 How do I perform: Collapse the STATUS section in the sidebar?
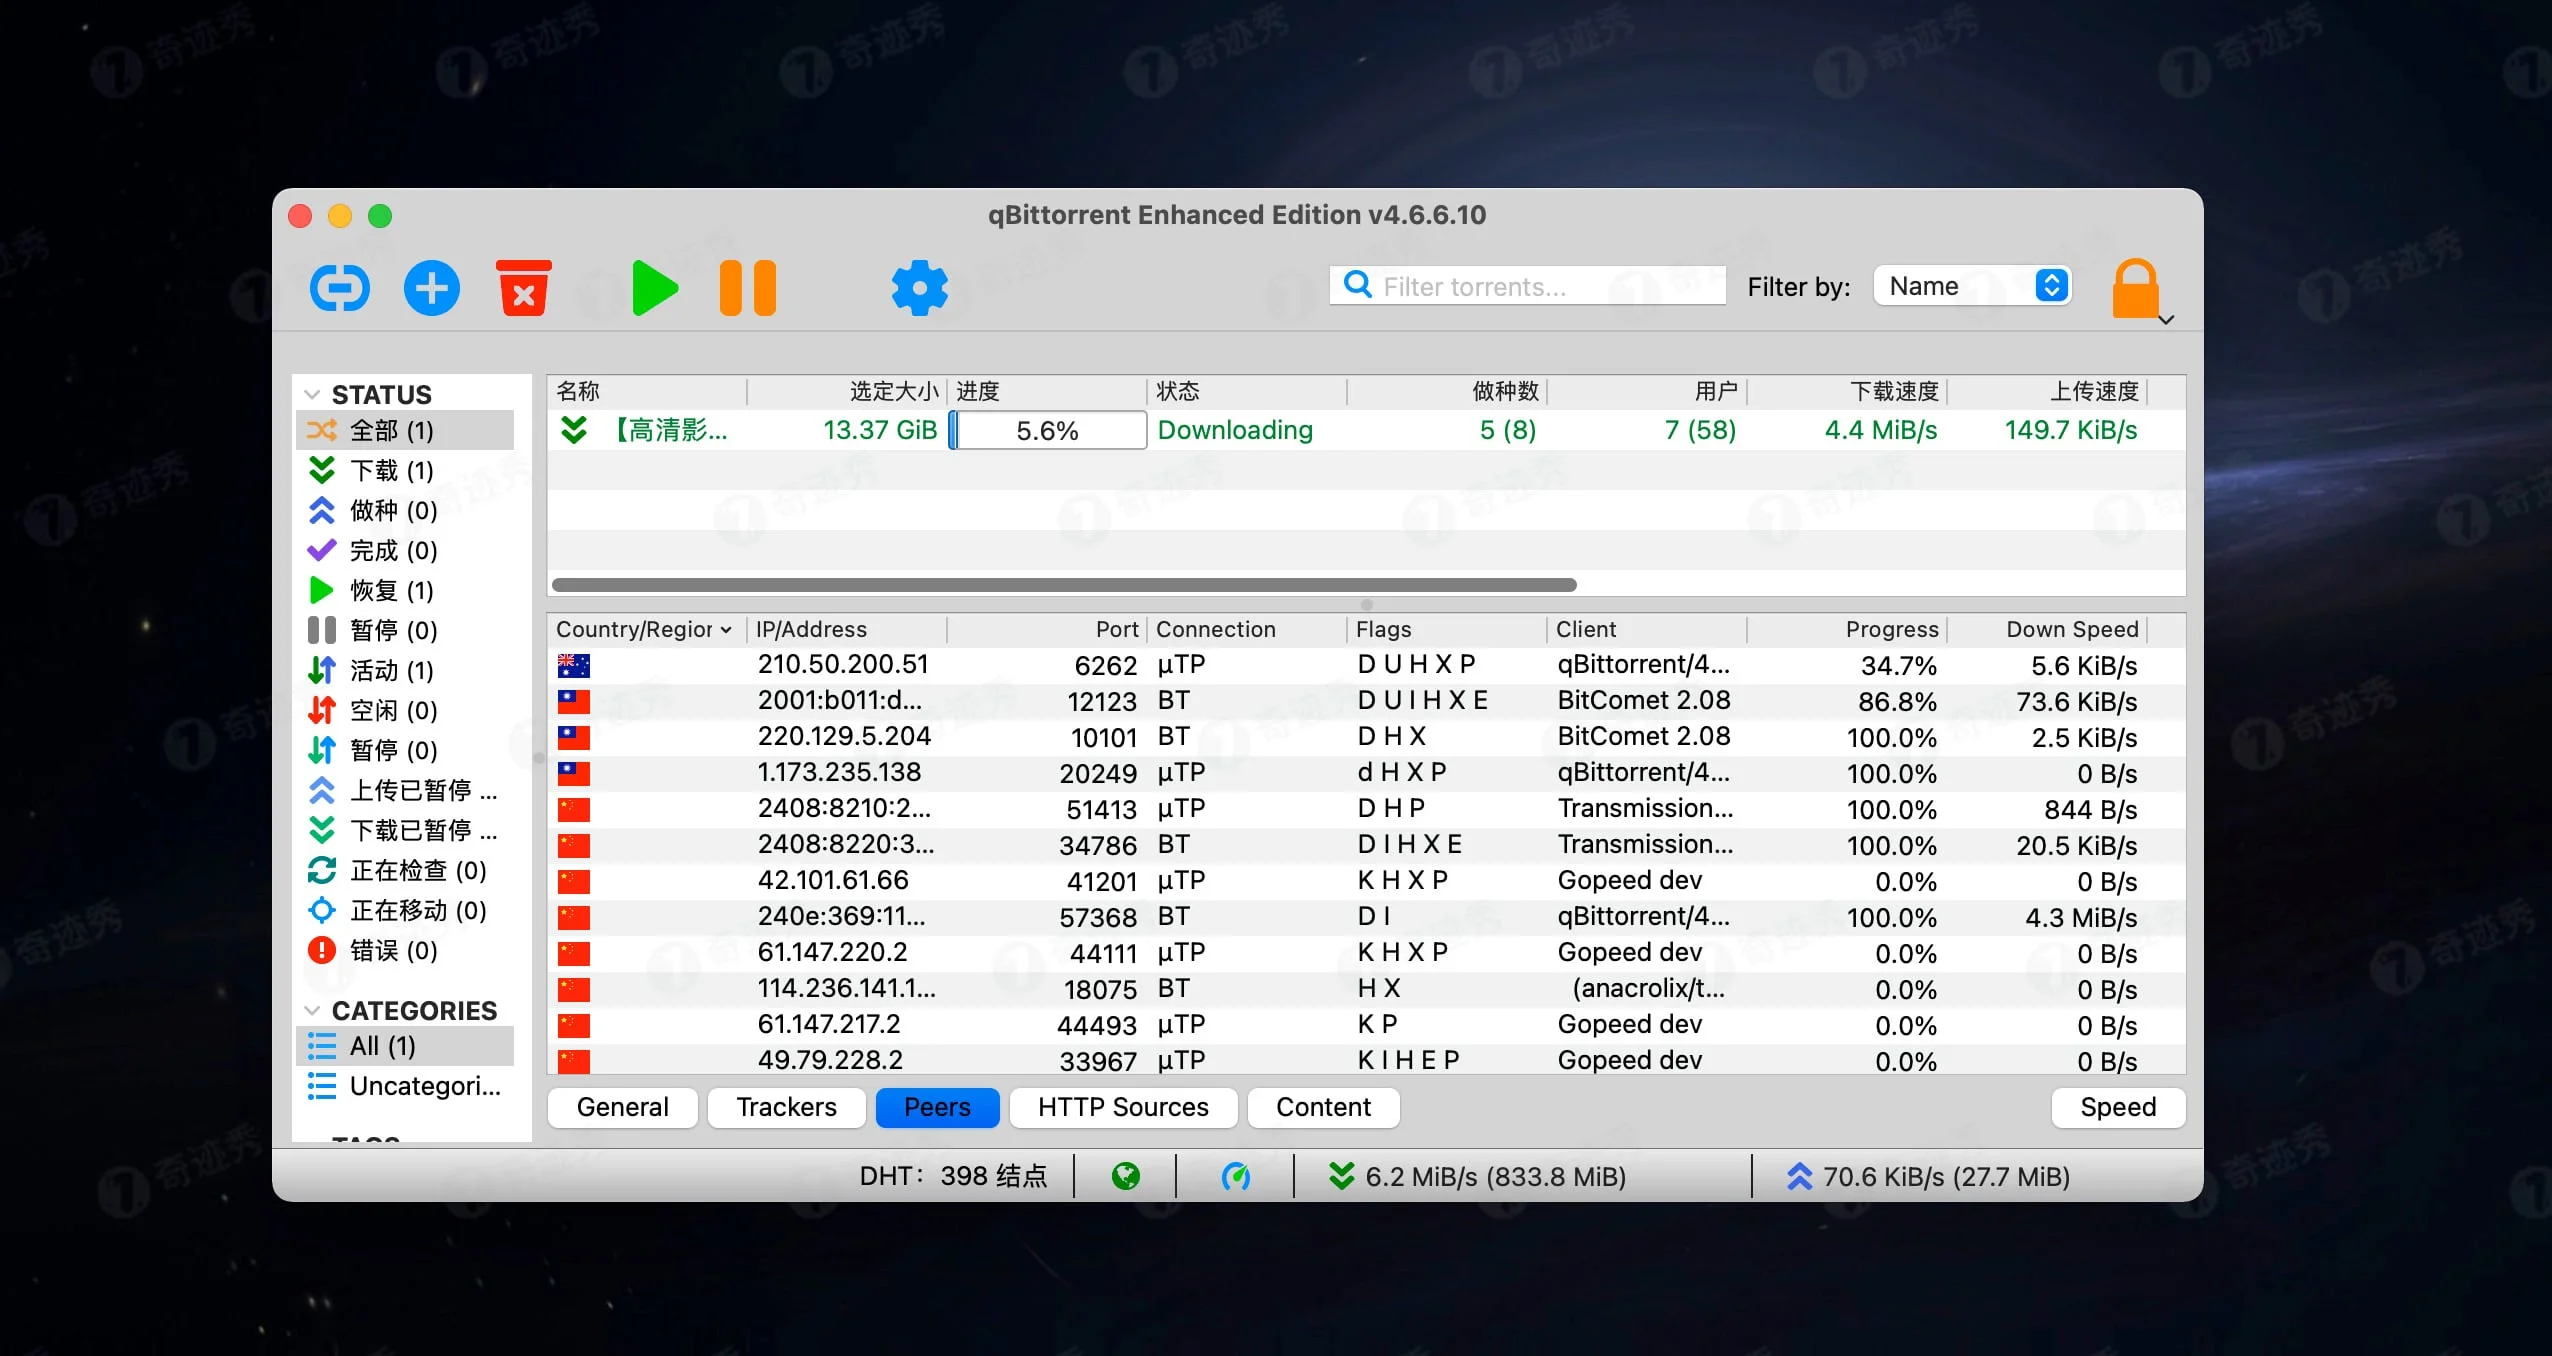tap(313, 393)
